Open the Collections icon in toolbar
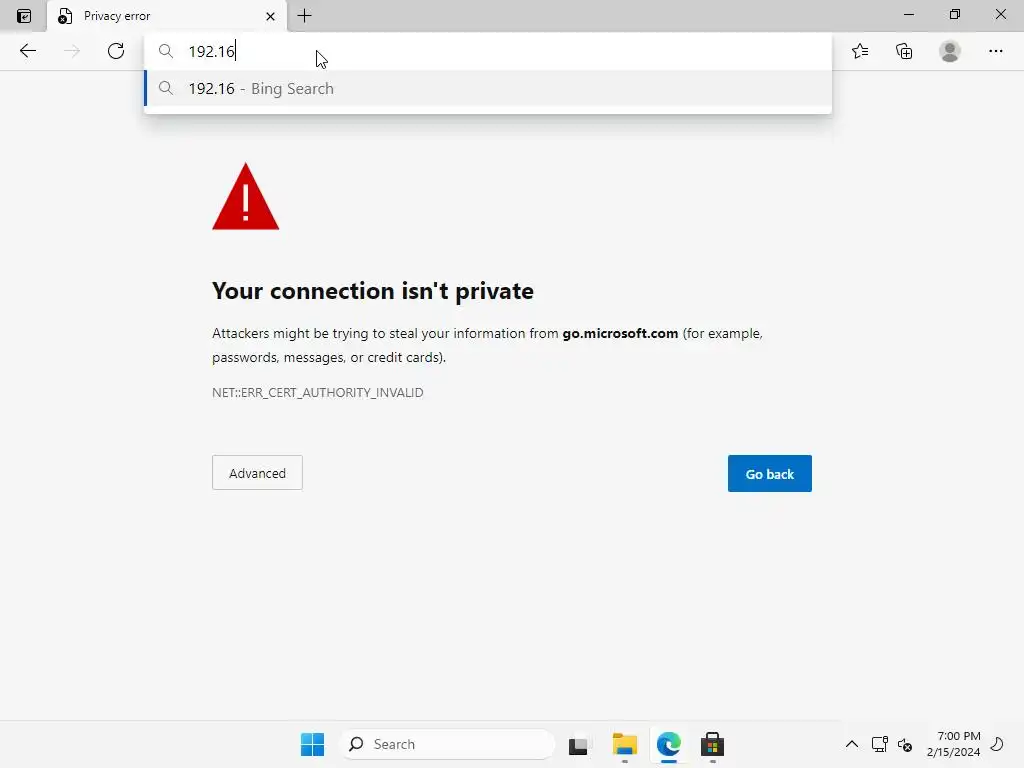 click(904, 51)
